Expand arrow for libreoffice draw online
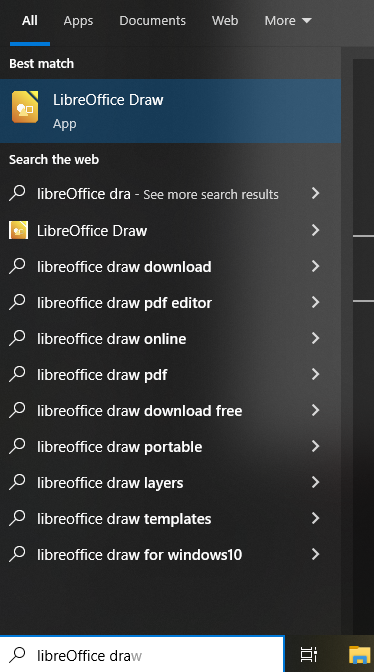Image resolution: width=374 pixels, height=672 pixels. pyautogui.click(x=316, y=338)
